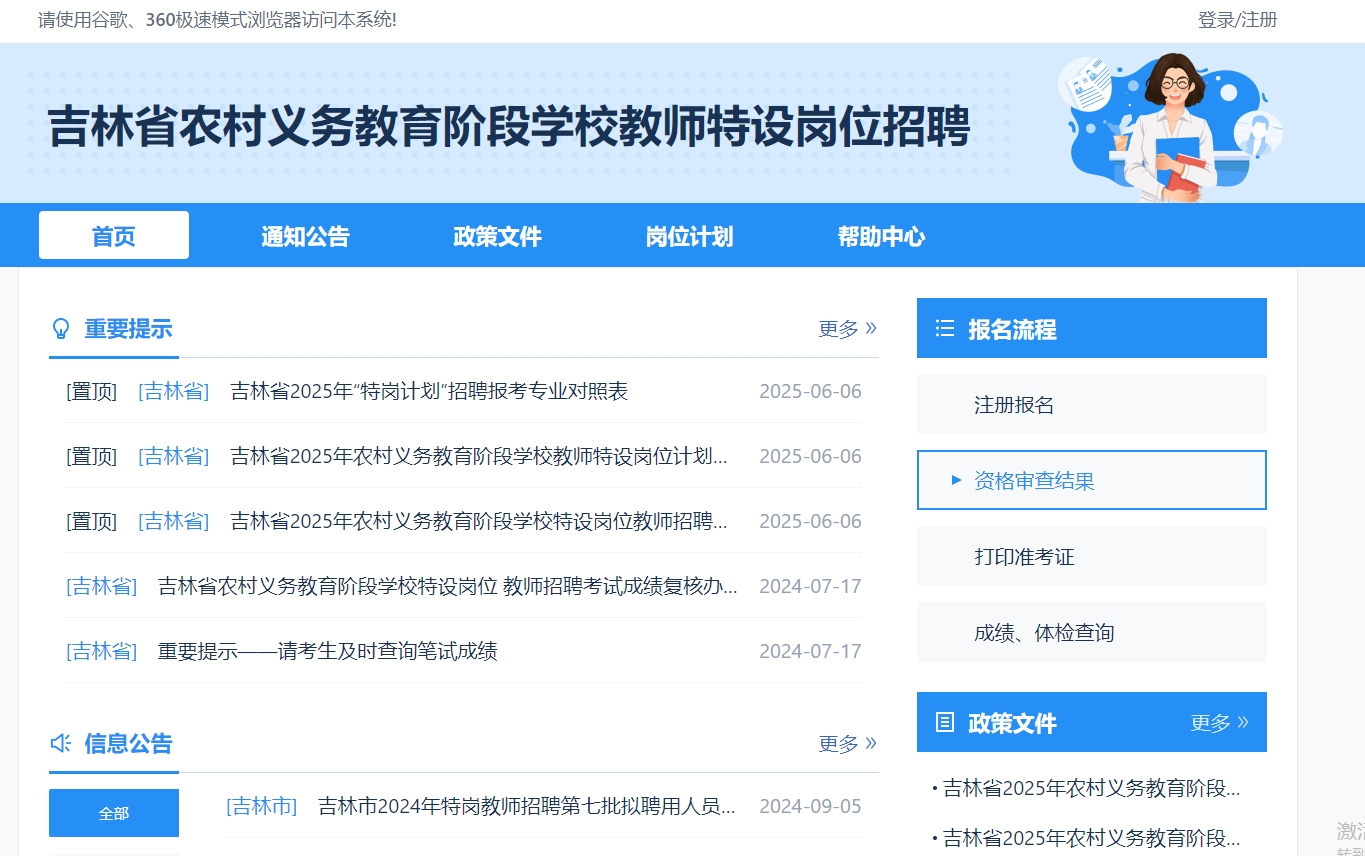Viewport: 1365px width, 856px height.
Task: Open the 注册报名 step
Action: click(1013, 404)
